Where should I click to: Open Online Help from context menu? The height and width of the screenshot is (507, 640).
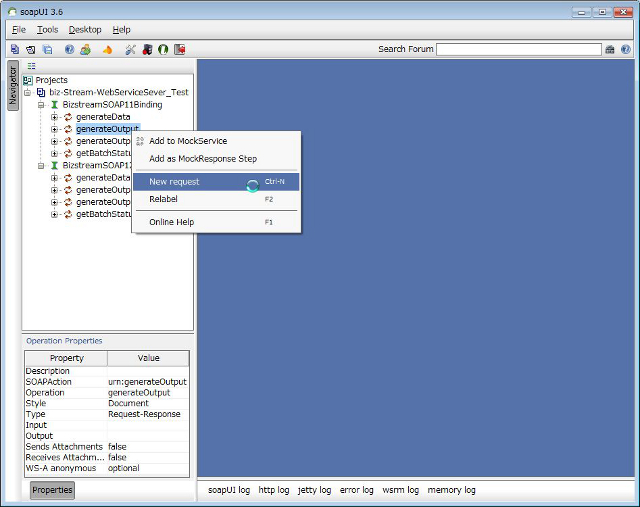[216, 222]
